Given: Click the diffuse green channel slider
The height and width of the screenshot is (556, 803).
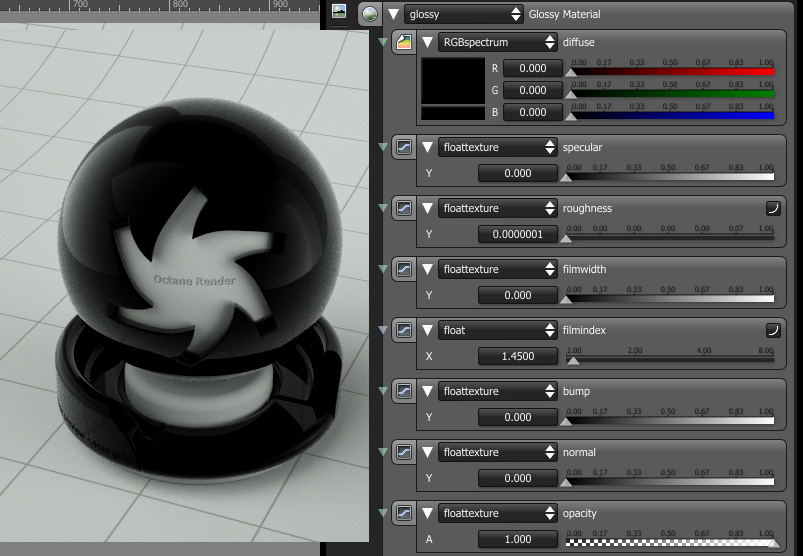Looking at the screenshot, I should 670,94.
